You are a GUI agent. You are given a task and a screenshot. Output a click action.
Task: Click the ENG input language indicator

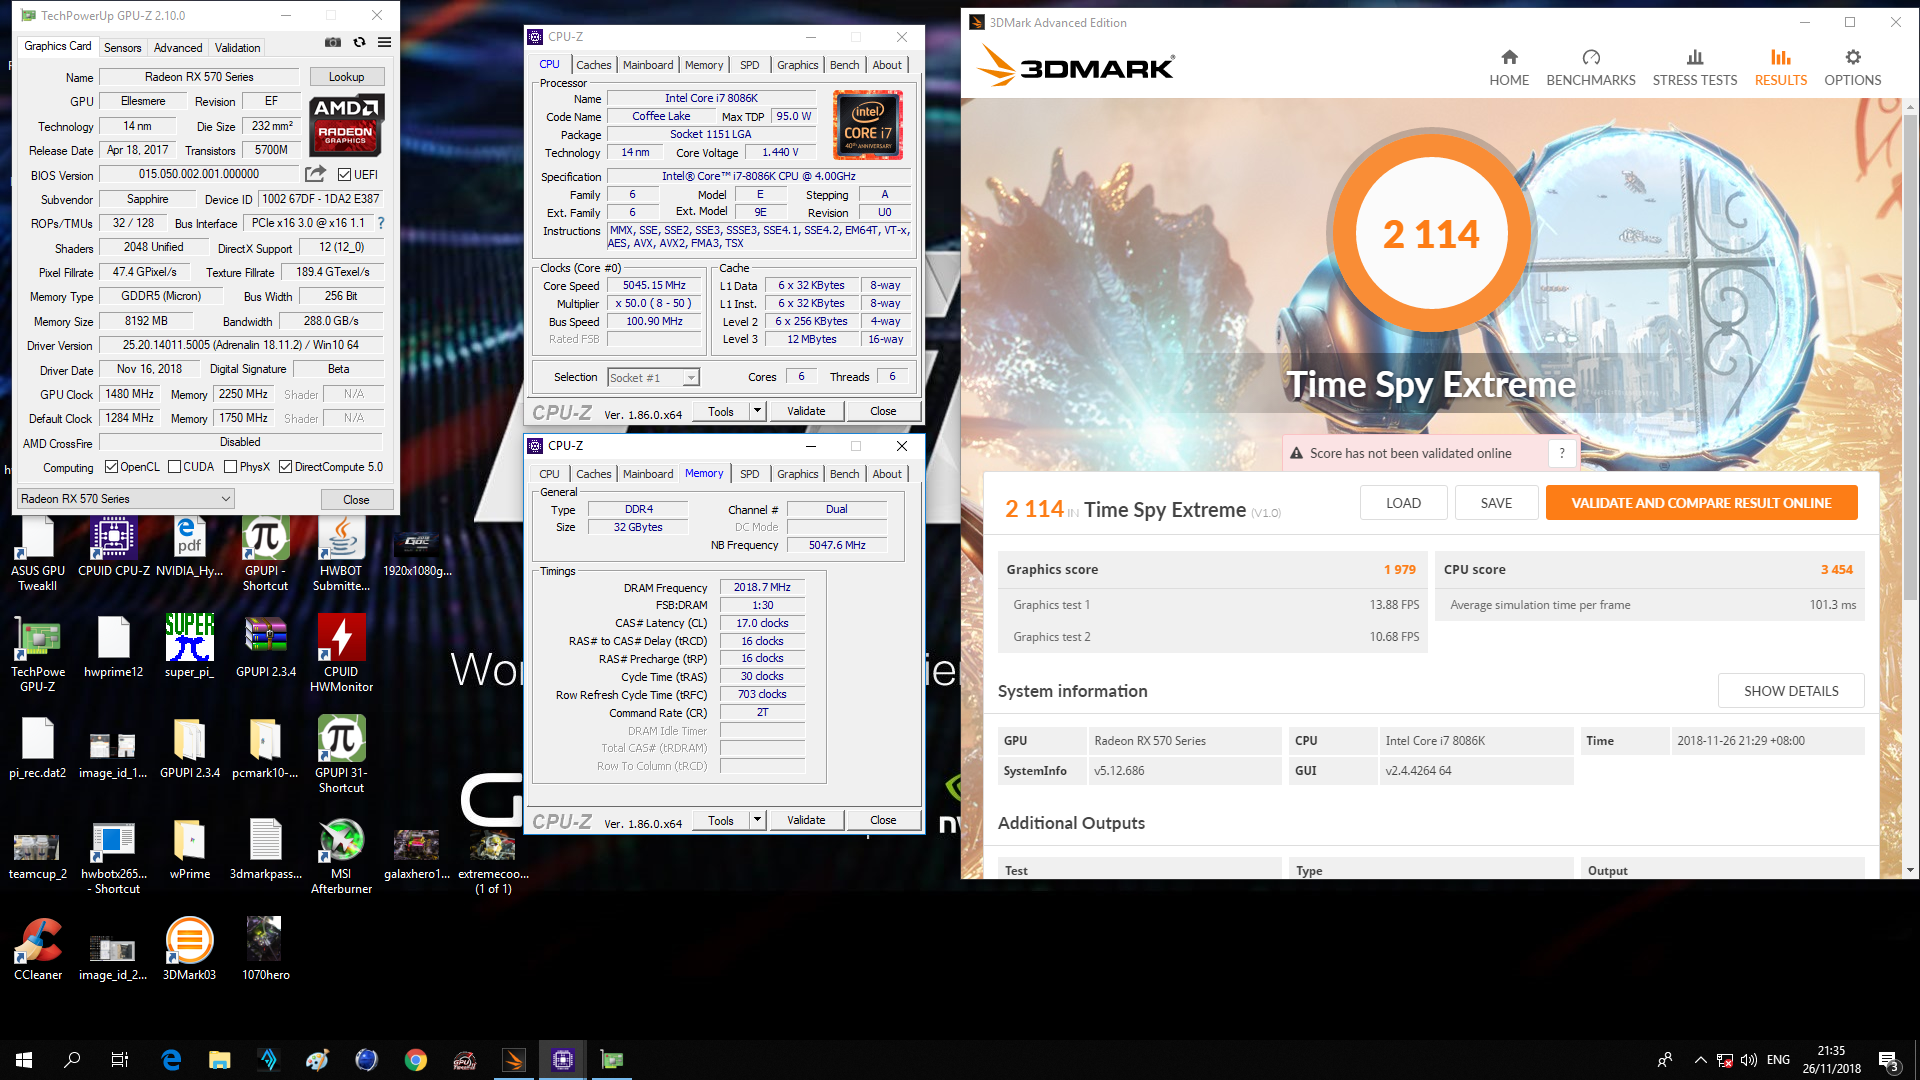pos(1778,1060)
